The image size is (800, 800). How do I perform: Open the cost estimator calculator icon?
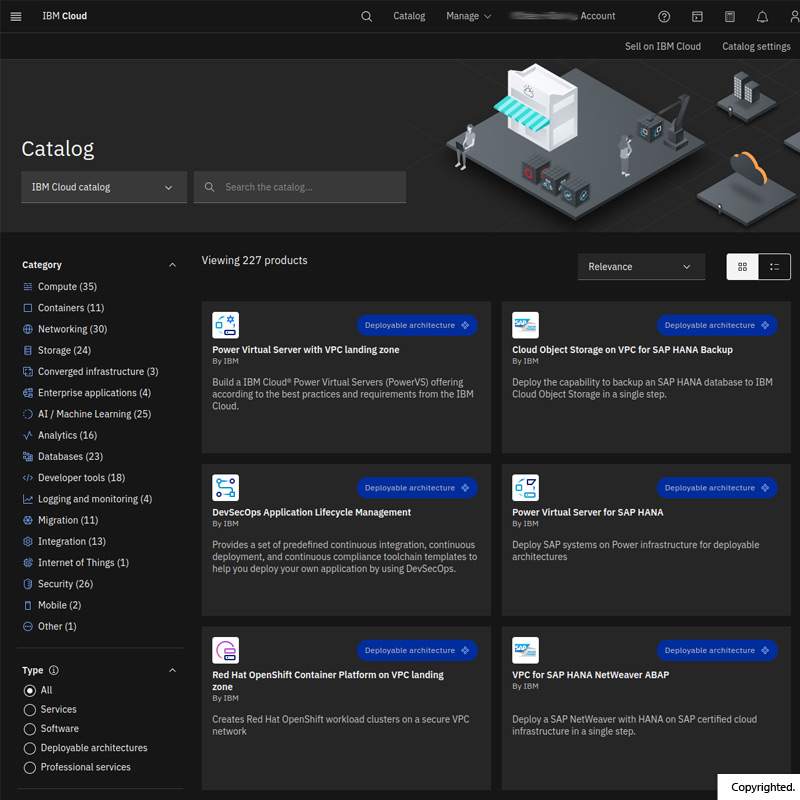click(x=730, y=16)
